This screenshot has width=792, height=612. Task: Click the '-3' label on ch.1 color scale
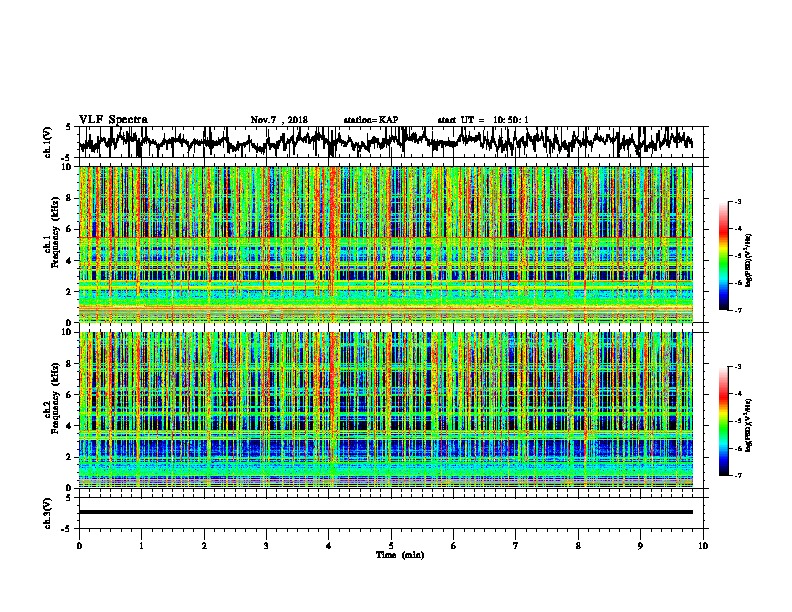(738, 201)
